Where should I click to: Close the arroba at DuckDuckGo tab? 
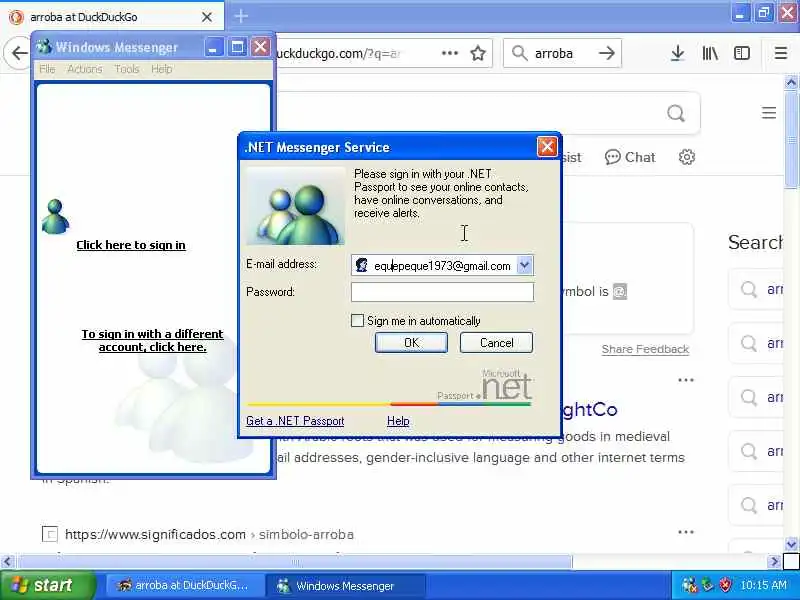point(207,17)
